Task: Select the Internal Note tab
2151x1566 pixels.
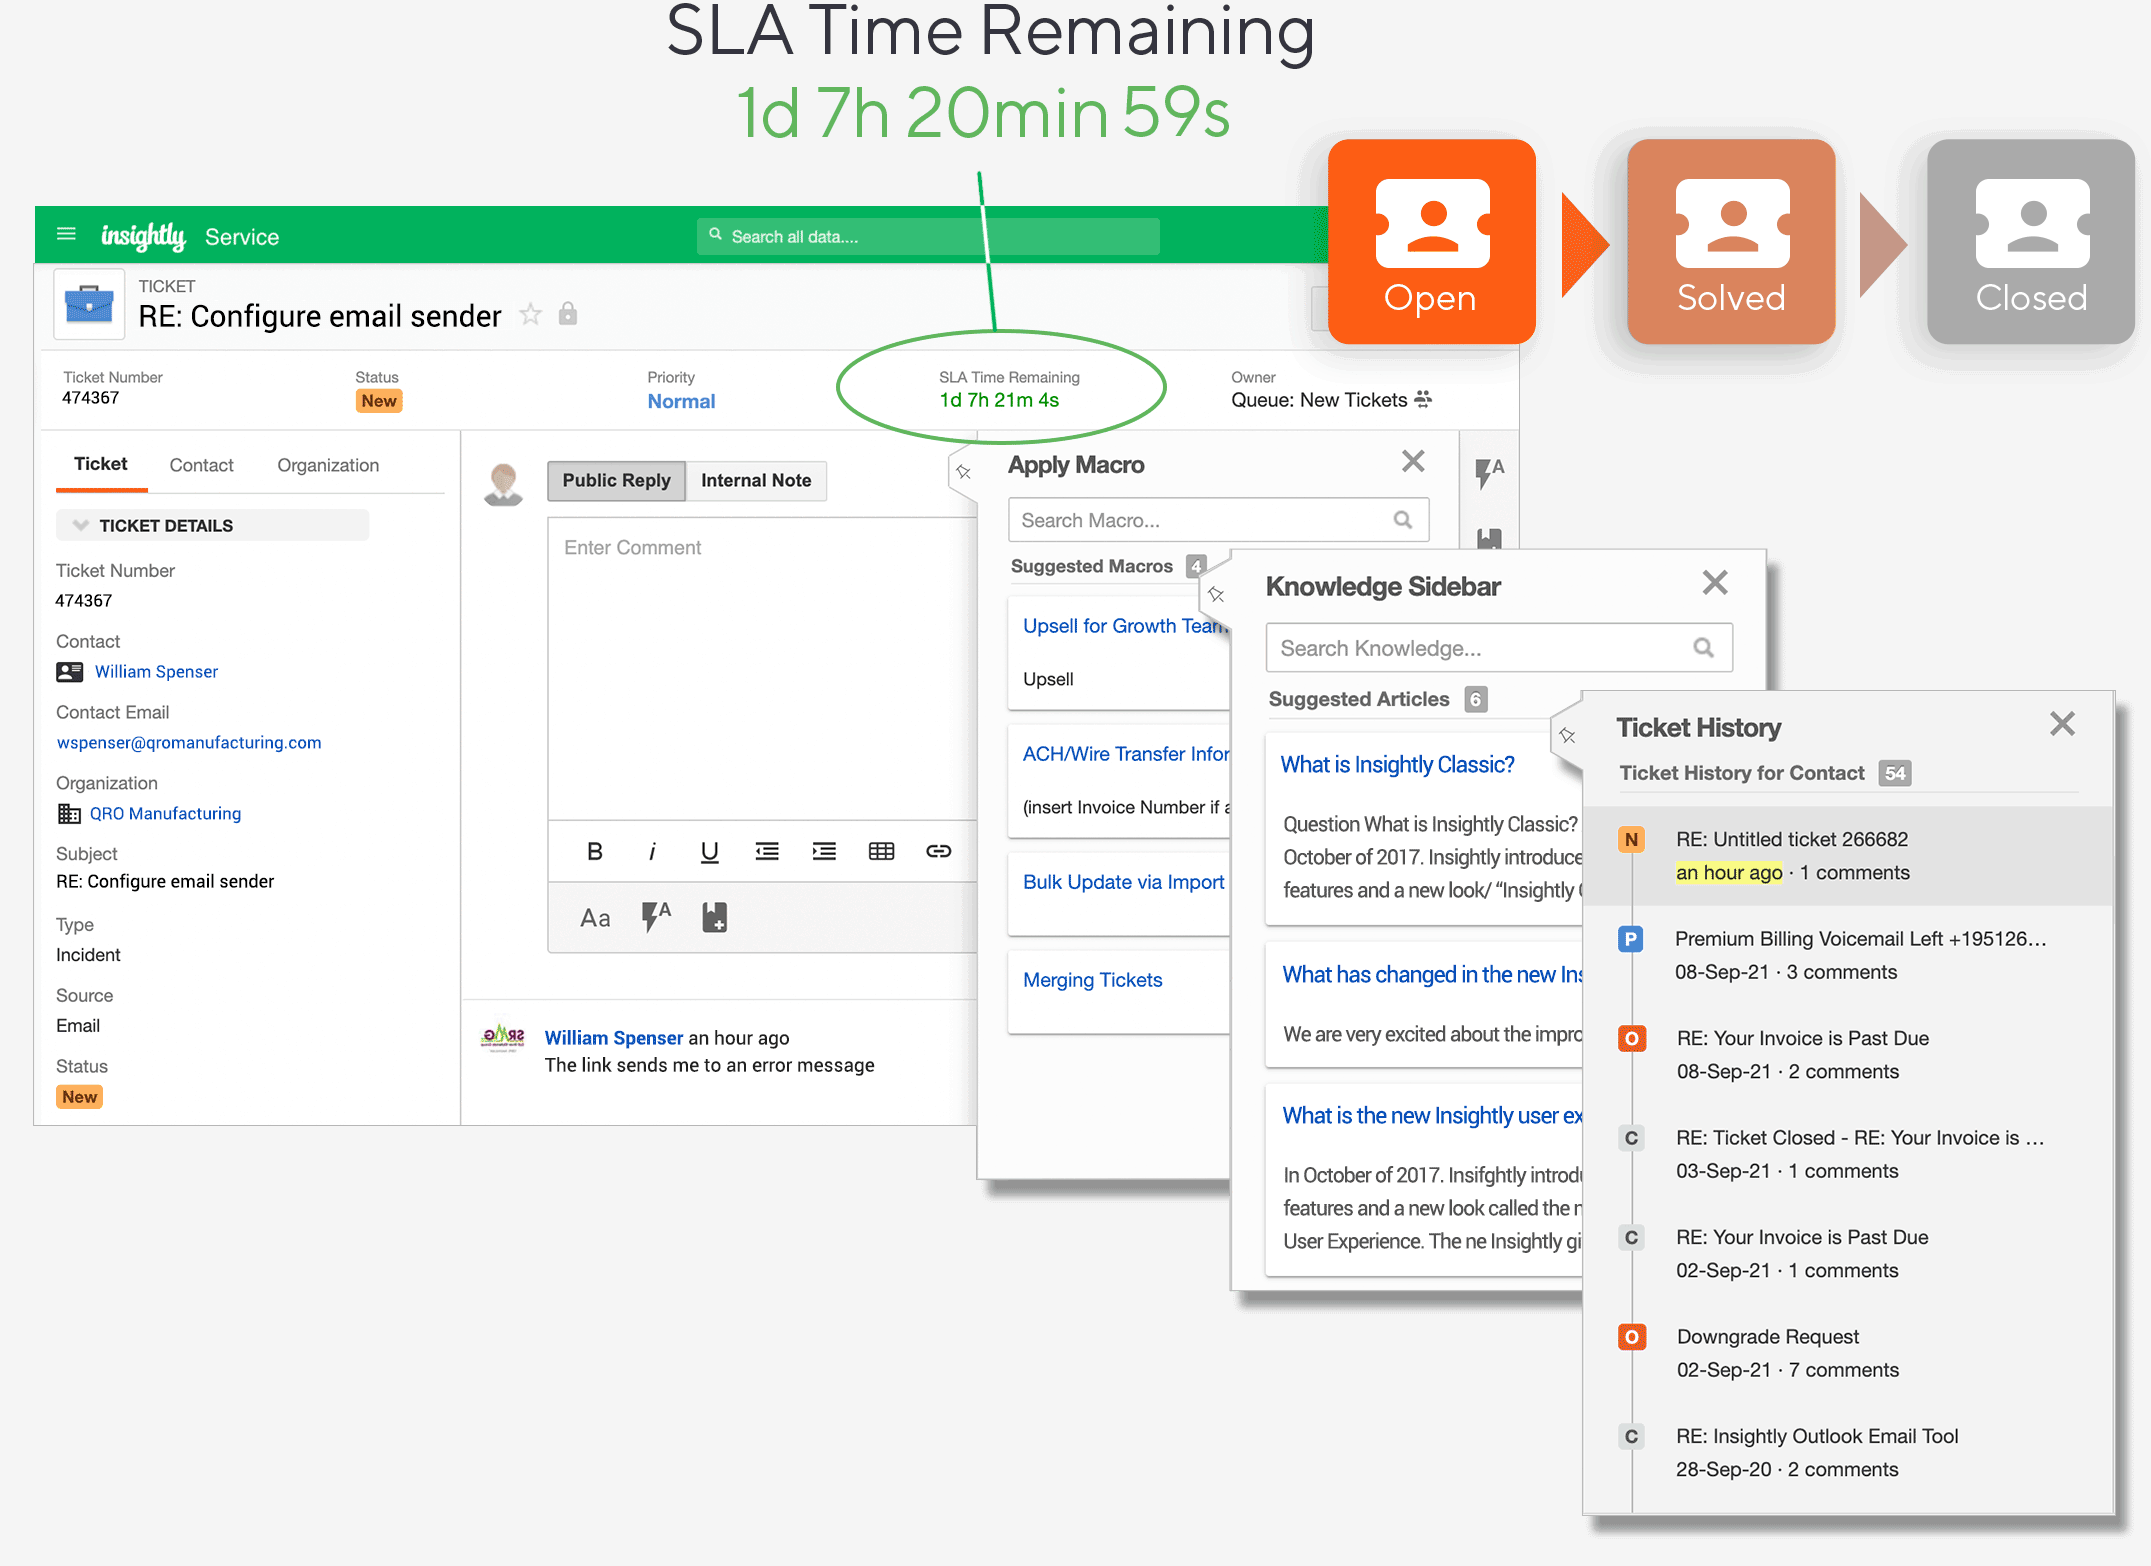Action: (x=755, y=480)
